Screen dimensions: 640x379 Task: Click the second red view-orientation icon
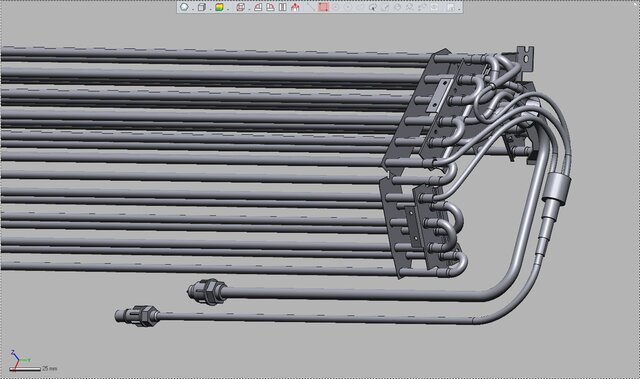(270, 7)
